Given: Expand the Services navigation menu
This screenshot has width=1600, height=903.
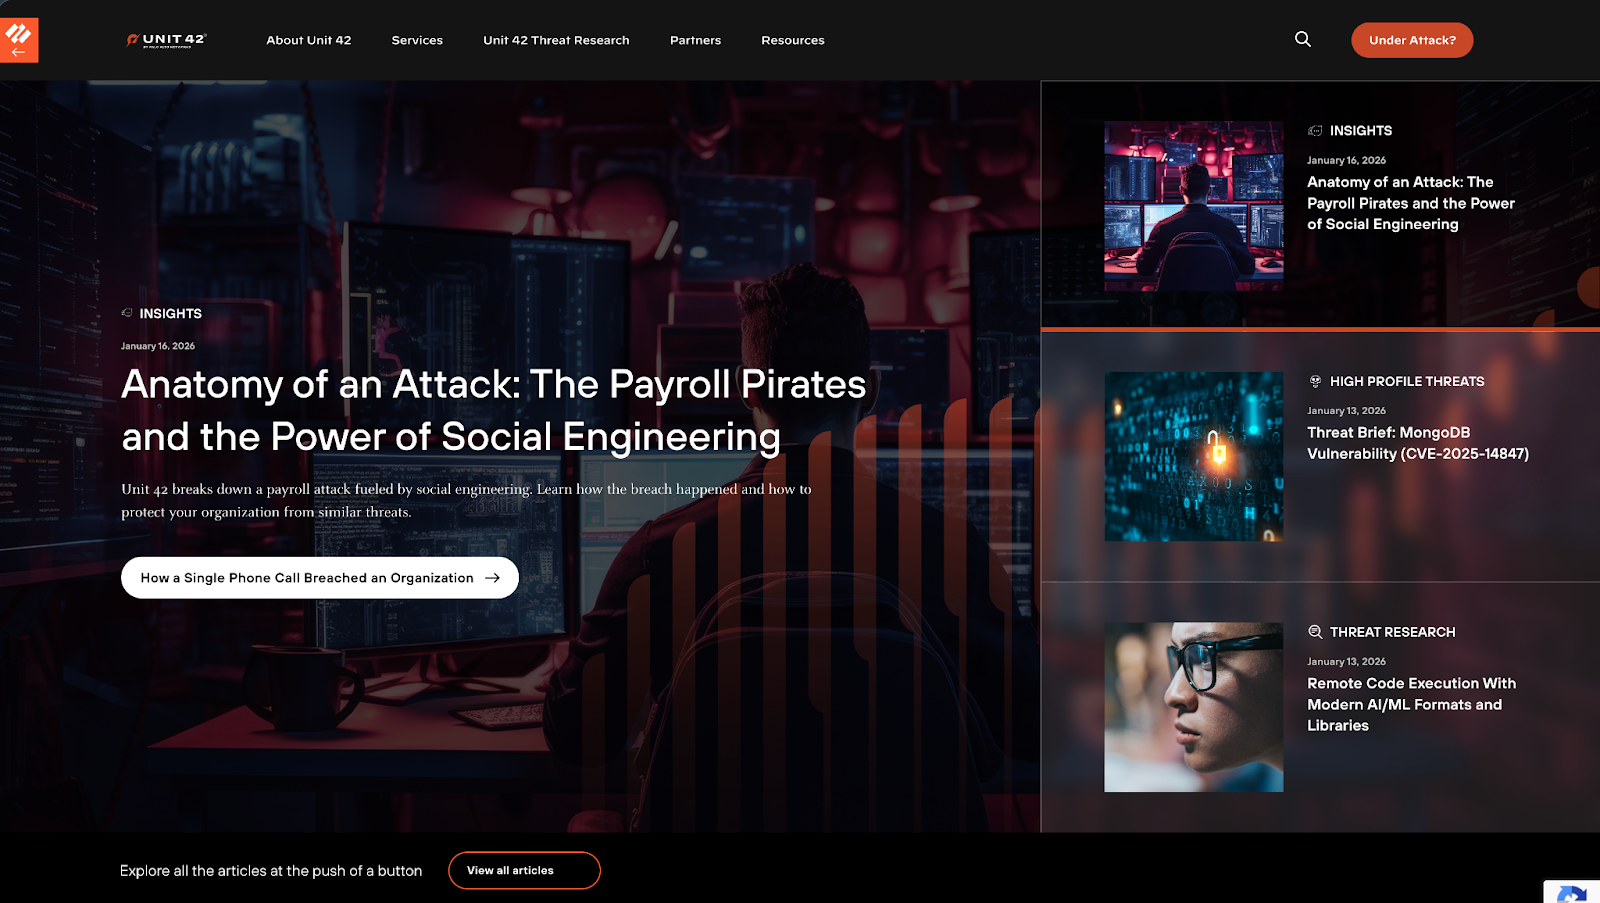Looking at the screenshot, I should pyautogui.click(x=417, y=40).
